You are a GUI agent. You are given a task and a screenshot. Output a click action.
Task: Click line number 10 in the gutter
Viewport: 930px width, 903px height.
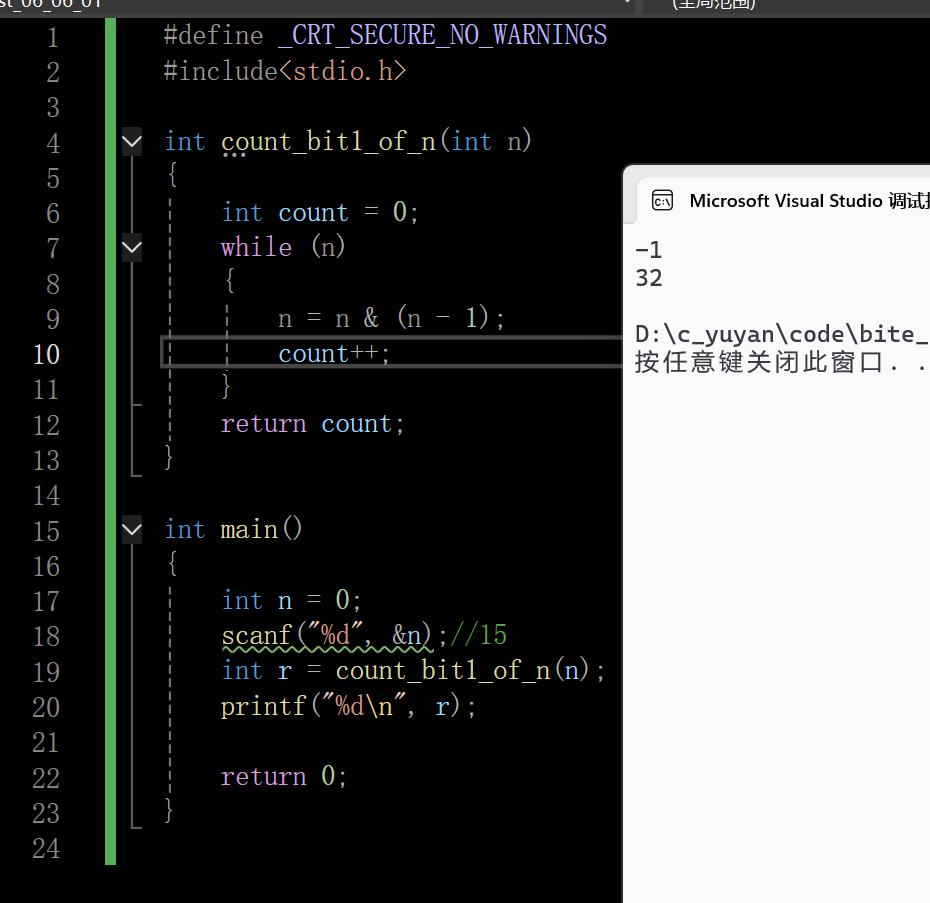46,355
